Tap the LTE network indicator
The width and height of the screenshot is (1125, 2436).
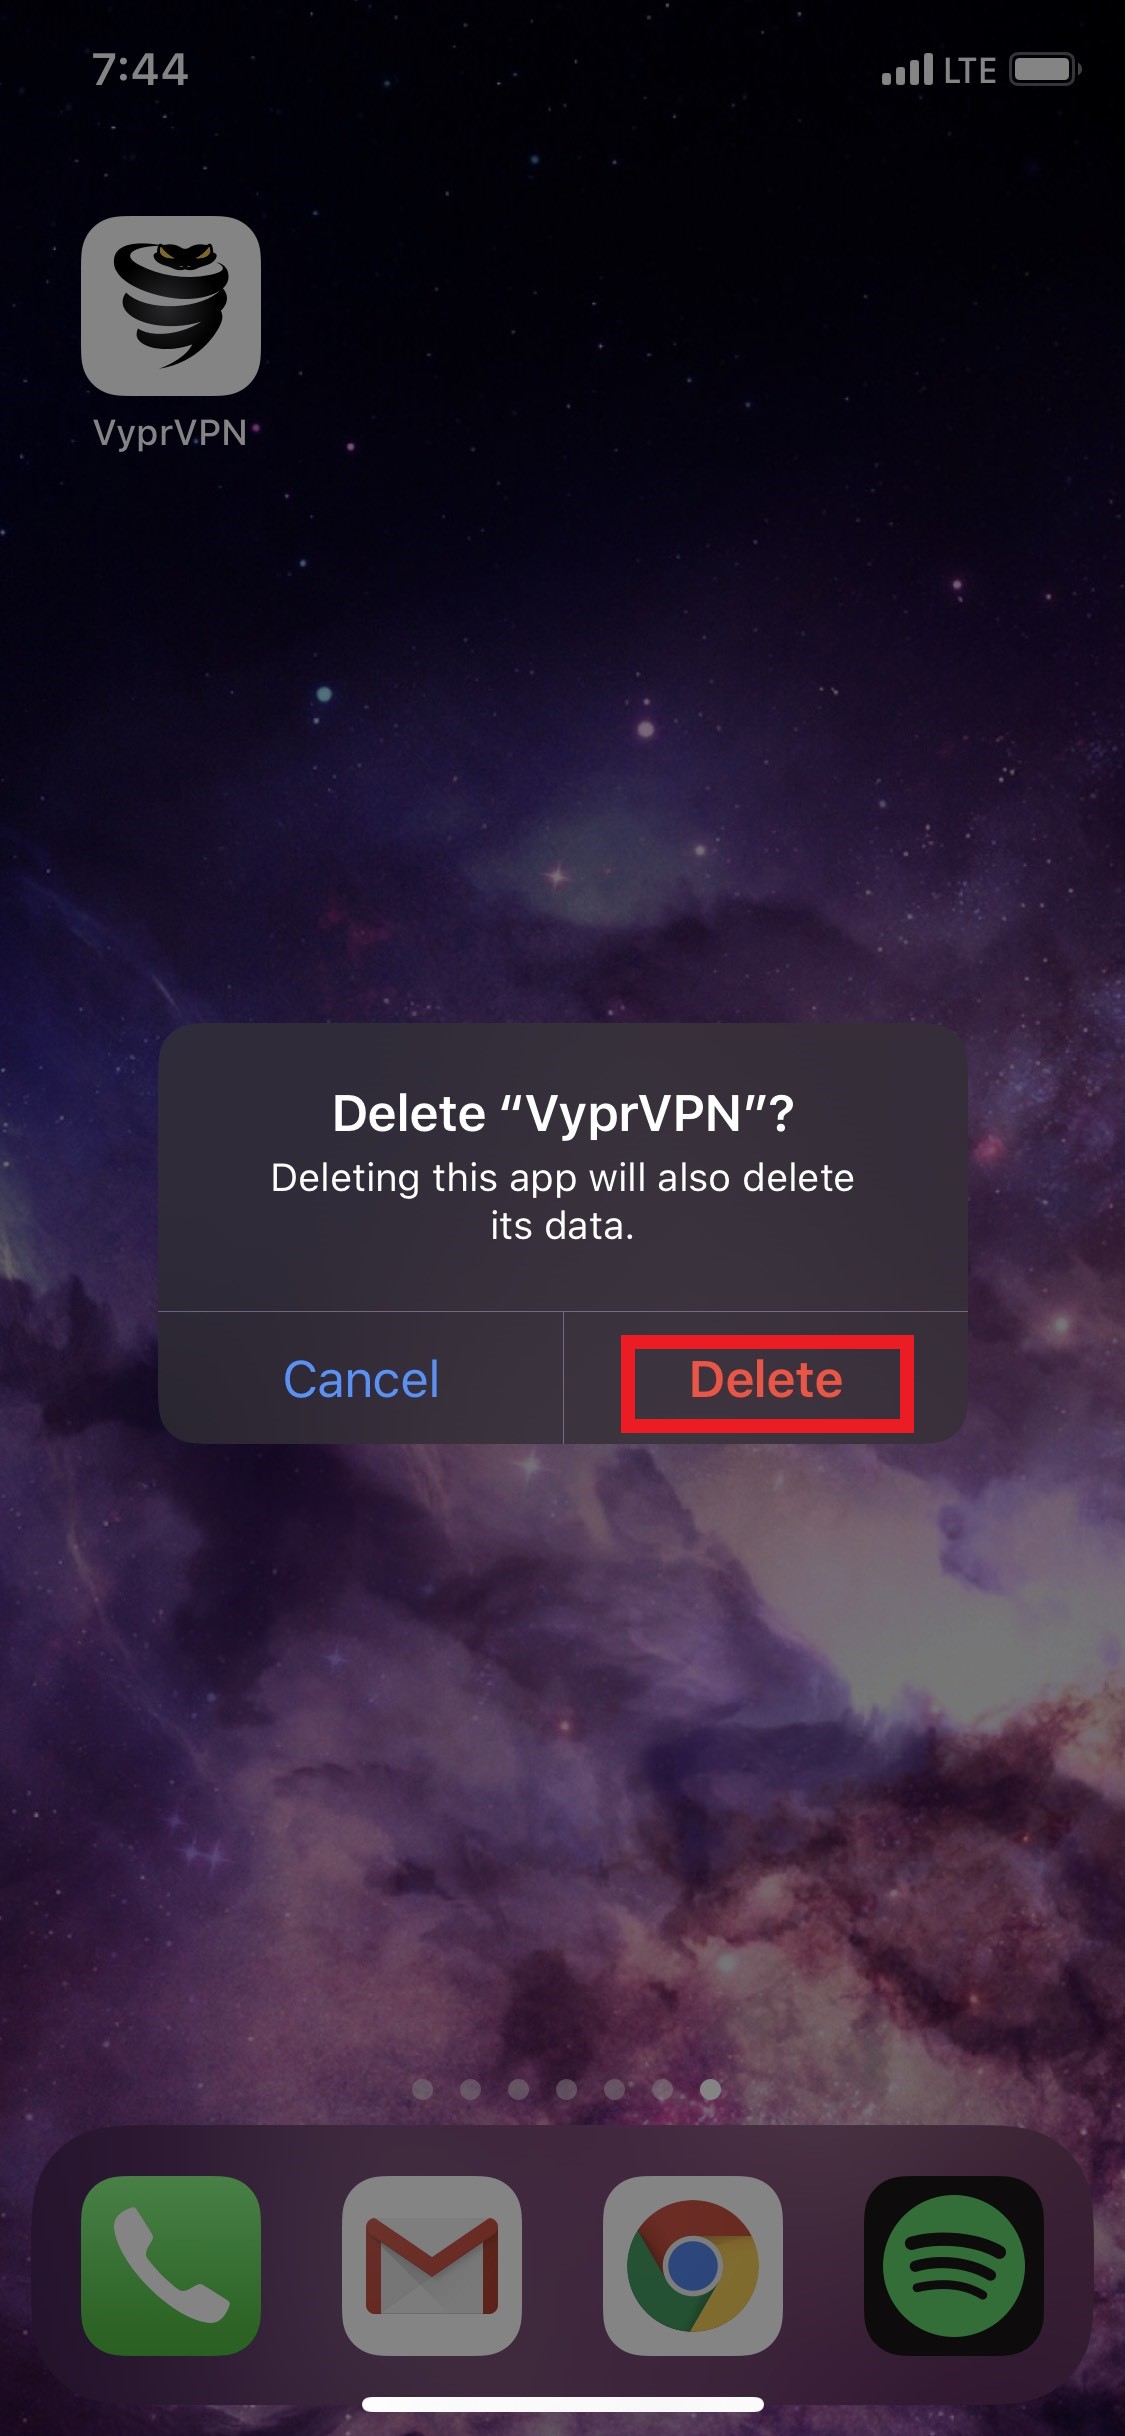coord(970,70)
